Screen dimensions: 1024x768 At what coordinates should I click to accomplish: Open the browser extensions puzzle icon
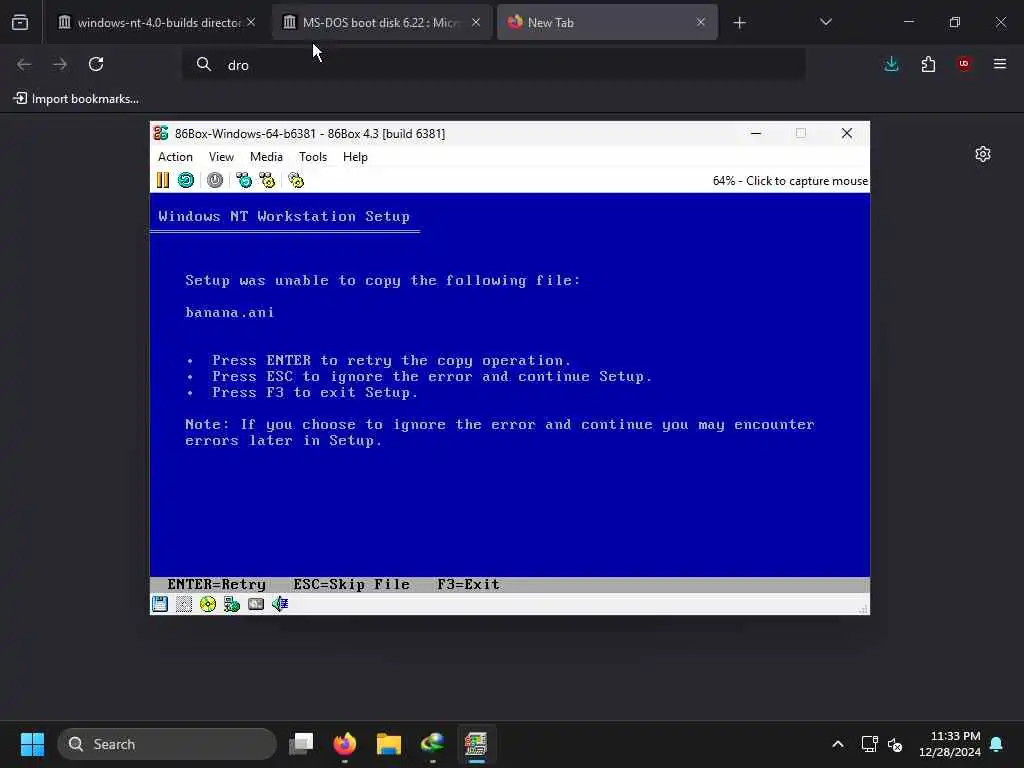pyautogui.click(x=928, y=64)
